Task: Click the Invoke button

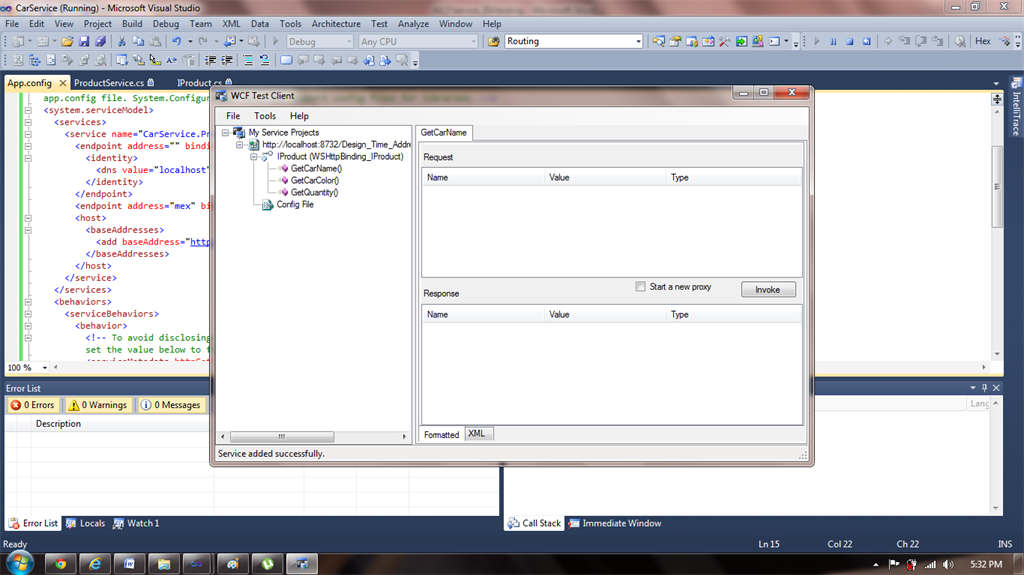Action: pyautogui.click(x=768, y=289)
